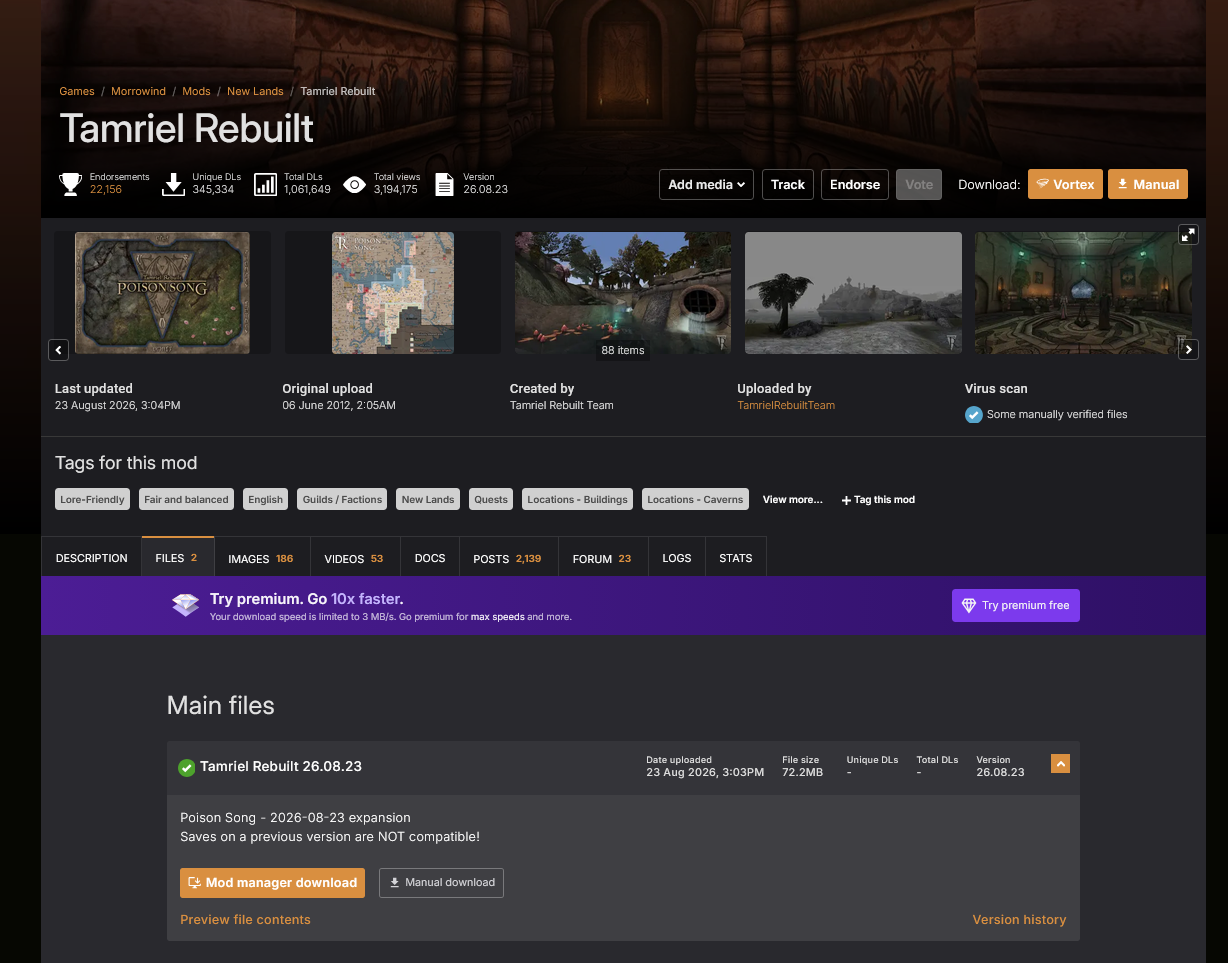Select the Files tab
1228x963 pixels.
pyautogui.click(x=178, y=558)
